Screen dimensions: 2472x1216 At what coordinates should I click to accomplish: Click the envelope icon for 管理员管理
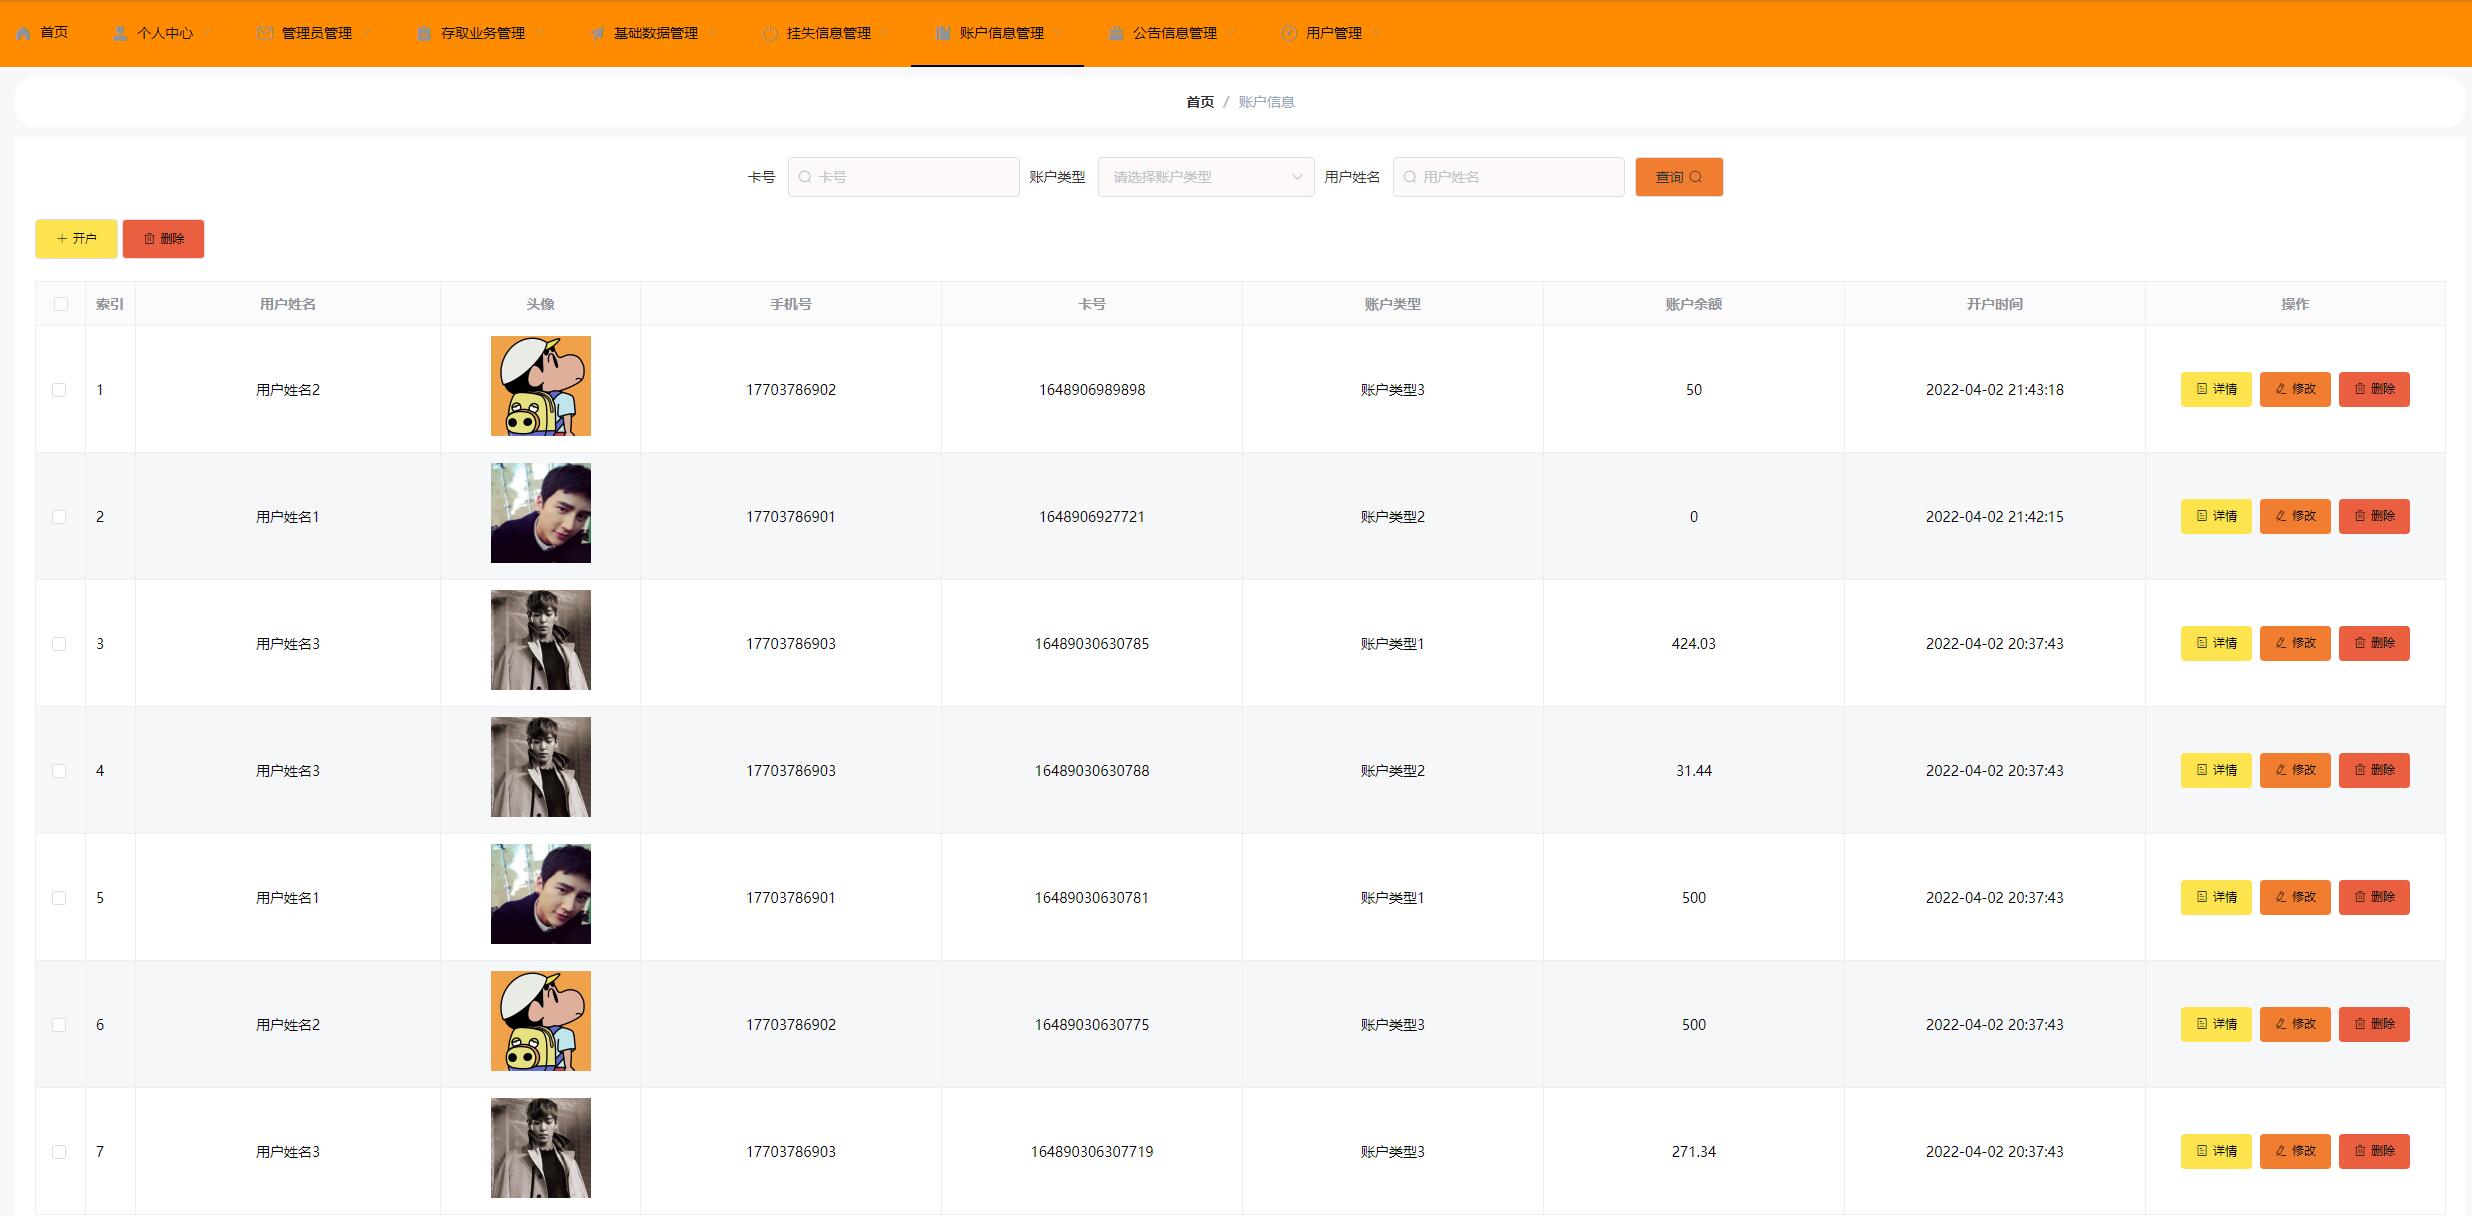coord(265,33)
